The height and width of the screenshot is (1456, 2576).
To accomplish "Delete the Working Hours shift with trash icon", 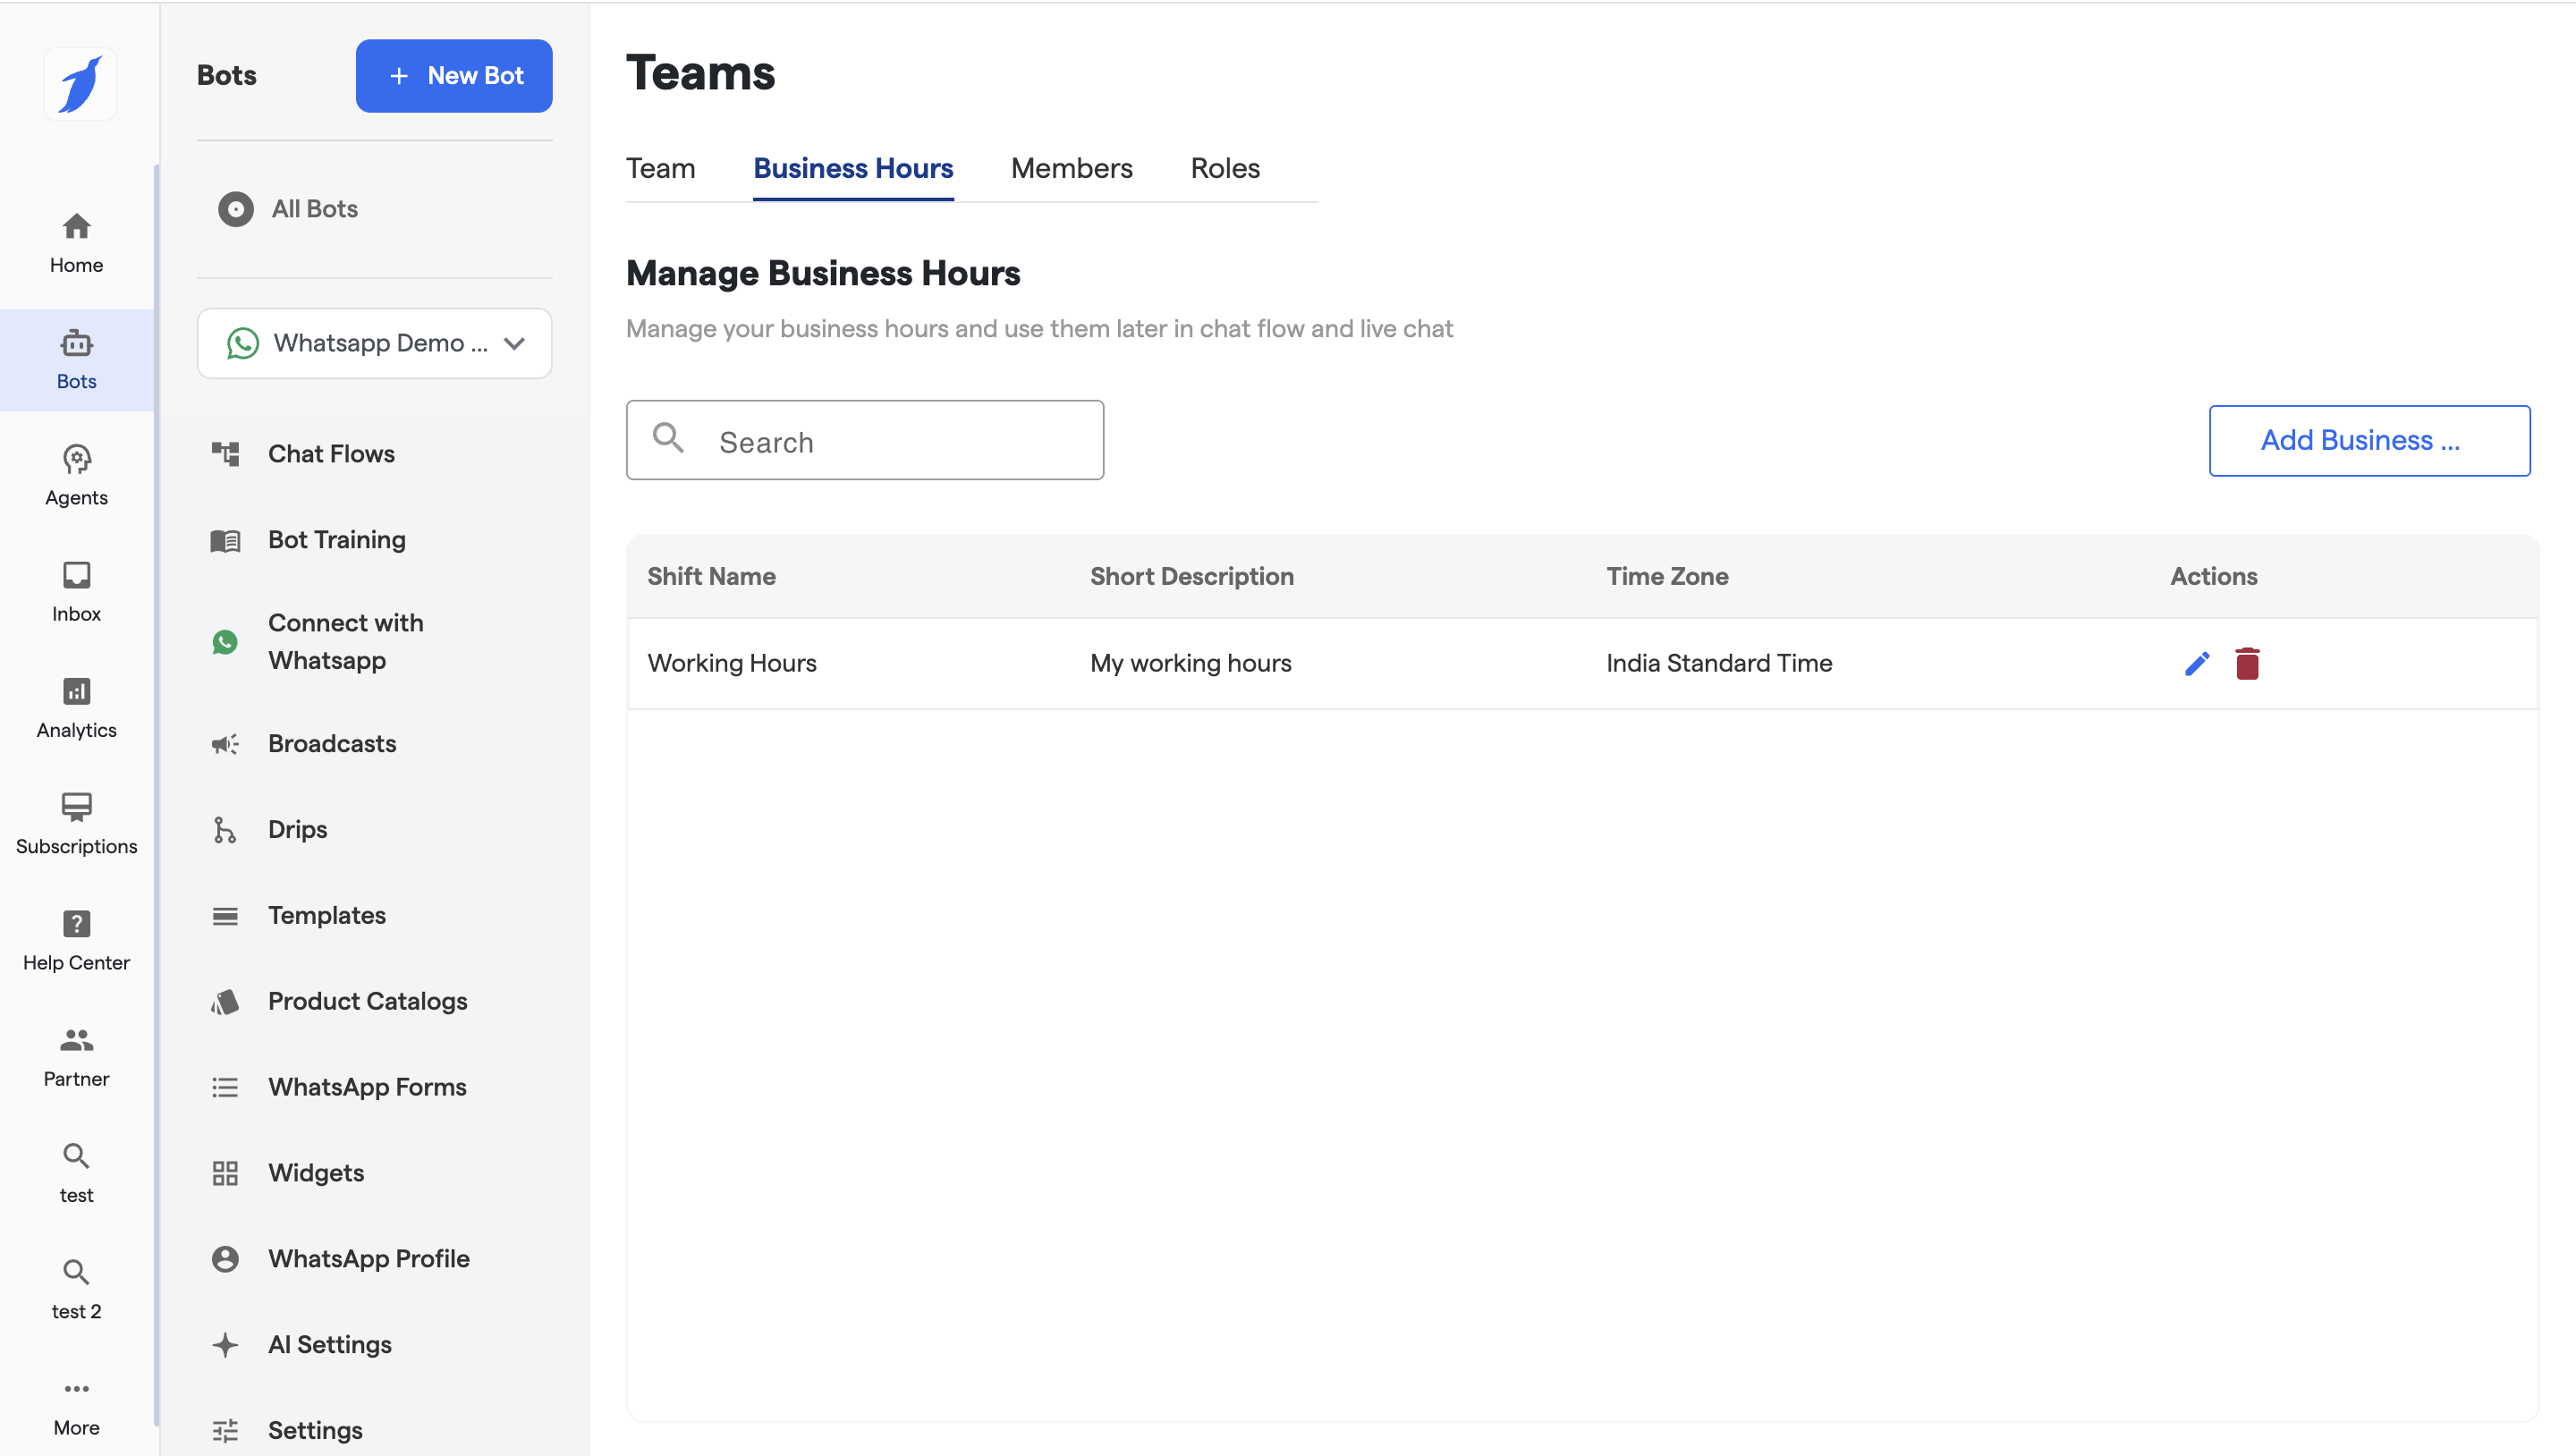I will pos(2246,663).
